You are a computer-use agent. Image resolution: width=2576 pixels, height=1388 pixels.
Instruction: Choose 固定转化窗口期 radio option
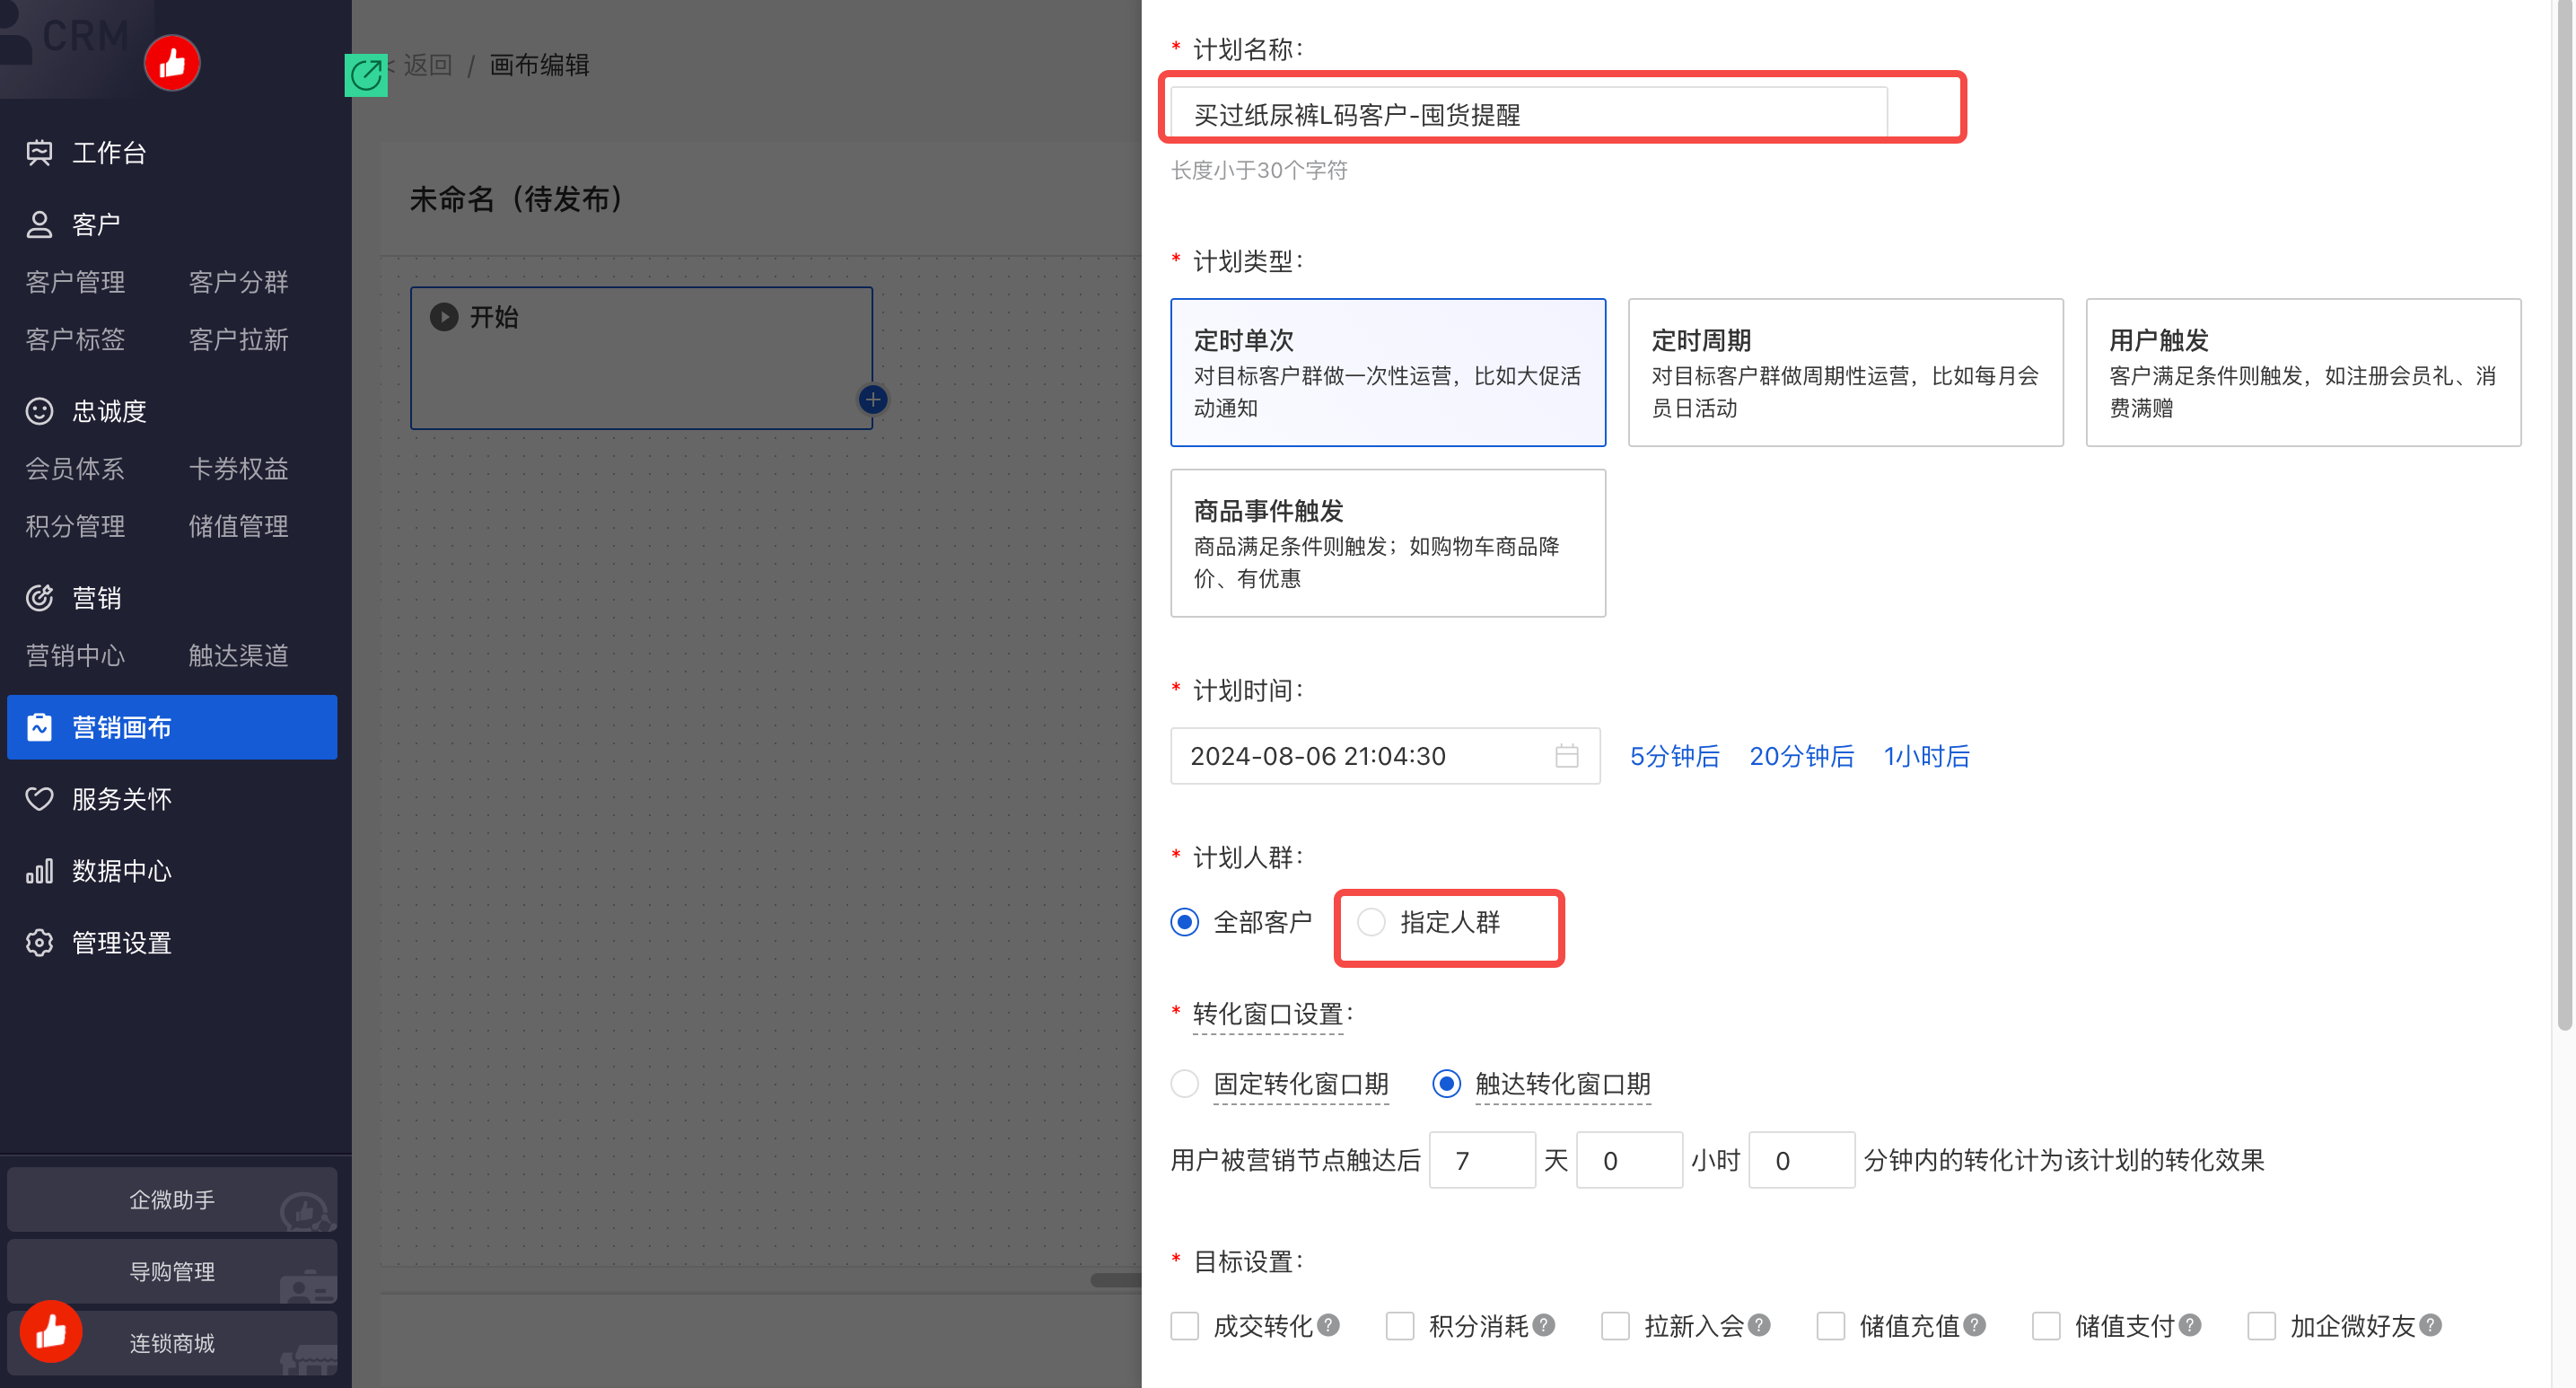[x=1185, y=1084]
